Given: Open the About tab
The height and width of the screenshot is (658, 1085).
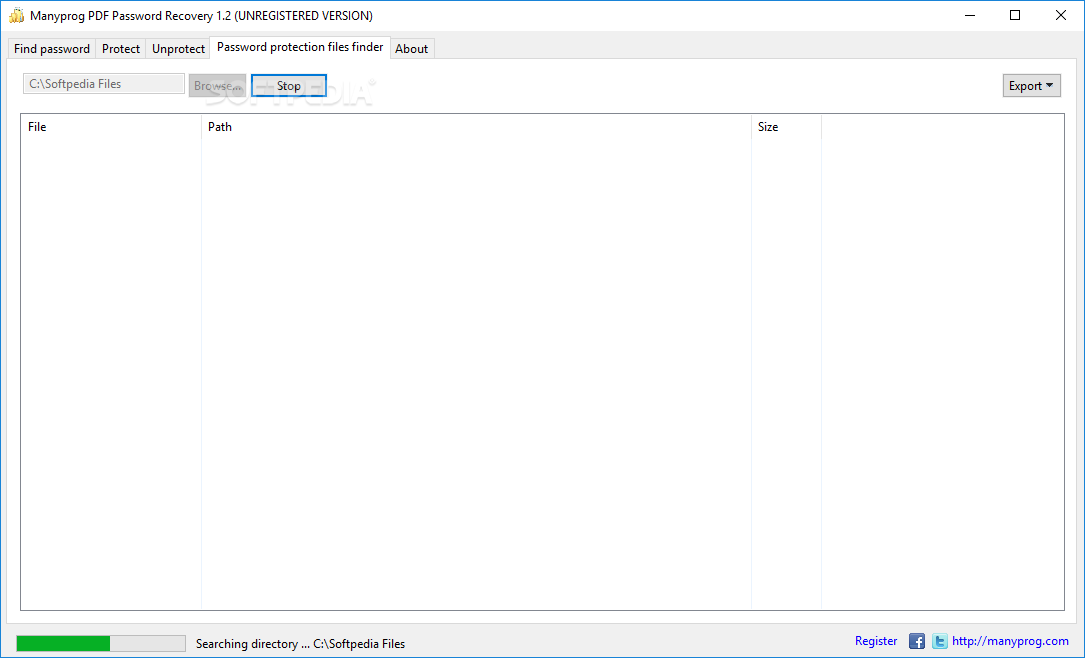Looking at the screenshot, I should tap(412, 48).
